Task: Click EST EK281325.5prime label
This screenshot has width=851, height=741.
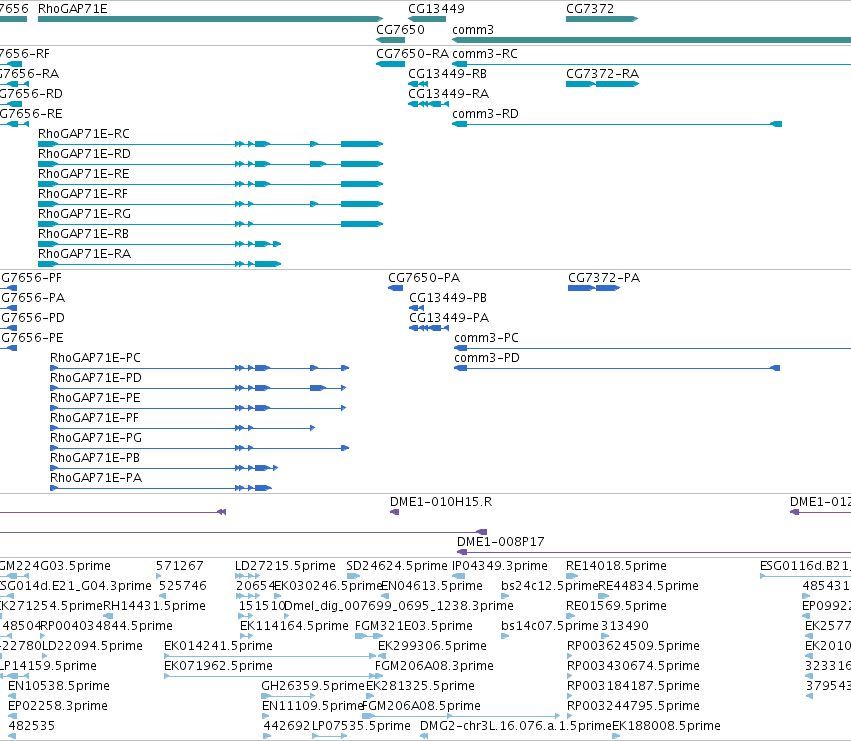Action: point(420,686)
